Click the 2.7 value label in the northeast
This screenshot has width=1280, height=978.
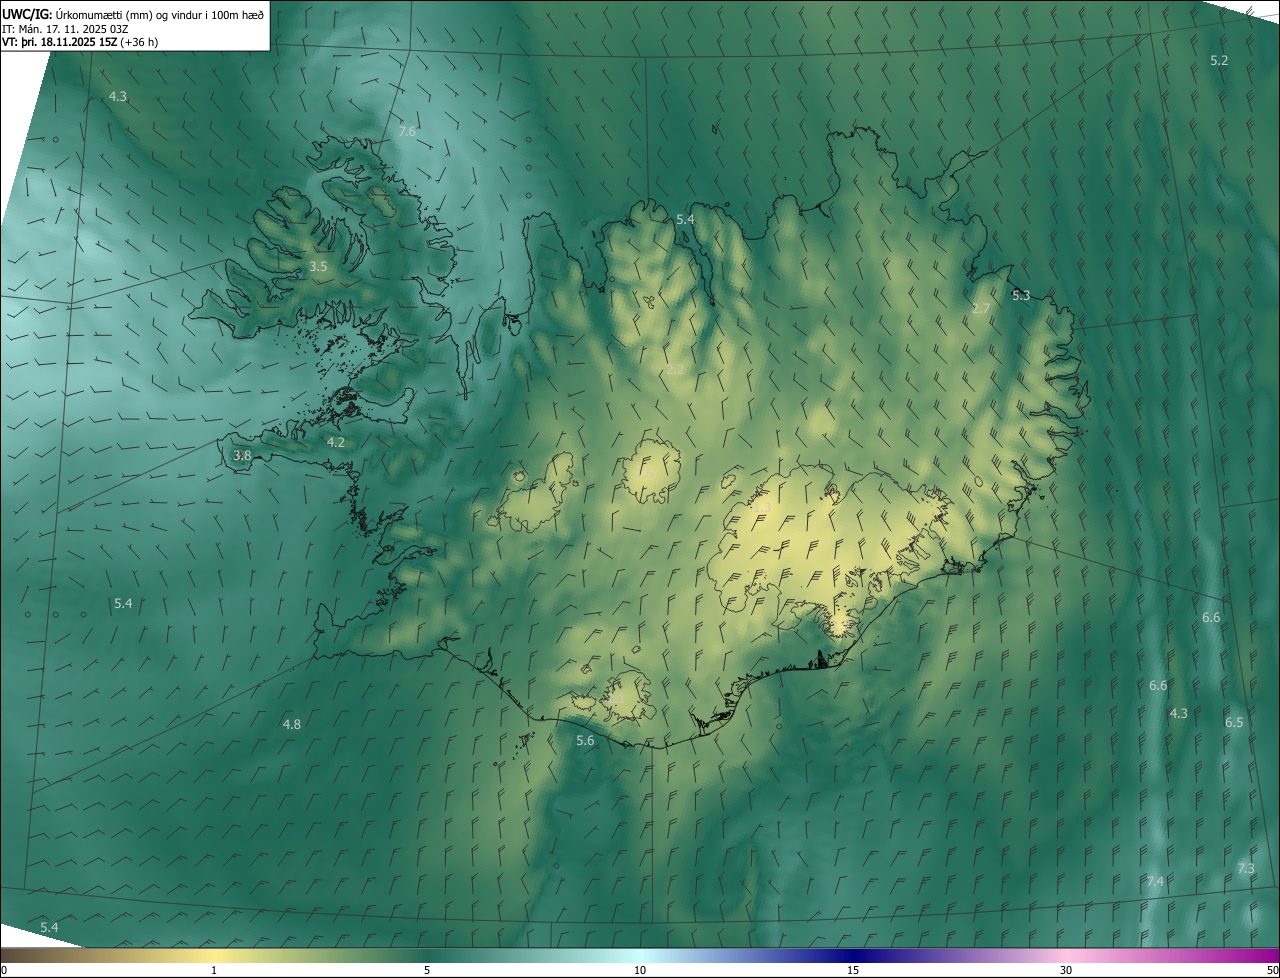click(981, 309)
